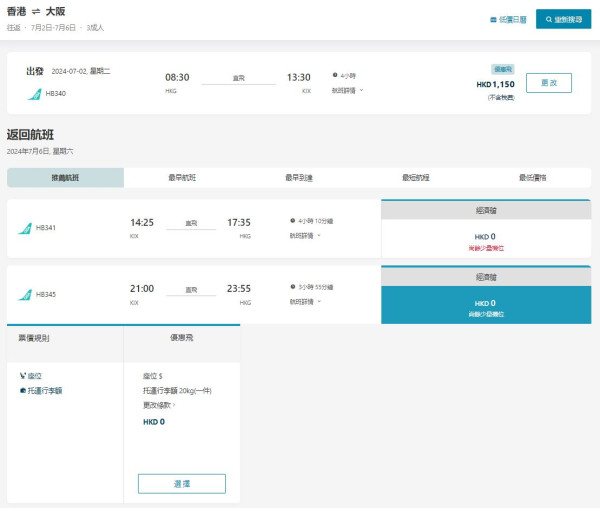Click the clock icon beside 4 hours duration
The height and width of the screenshot is (508, 600).
click(335, 75)
